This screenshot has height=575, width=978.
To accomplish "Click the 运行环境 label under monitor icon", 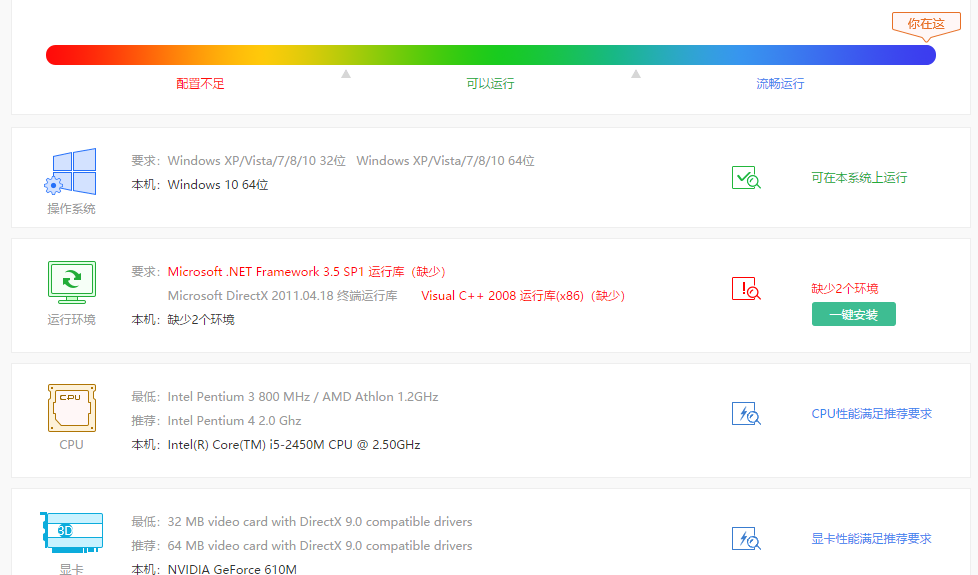I will tap(72, 319).
